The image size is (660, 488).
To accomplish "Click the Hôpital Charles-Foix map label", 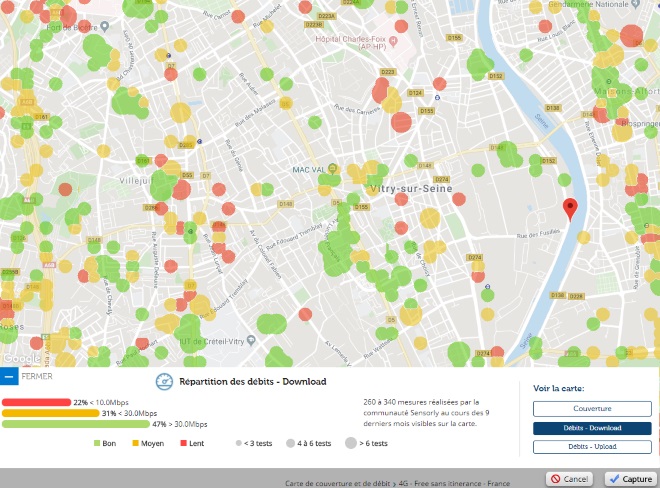I will (x=354, y=41).
